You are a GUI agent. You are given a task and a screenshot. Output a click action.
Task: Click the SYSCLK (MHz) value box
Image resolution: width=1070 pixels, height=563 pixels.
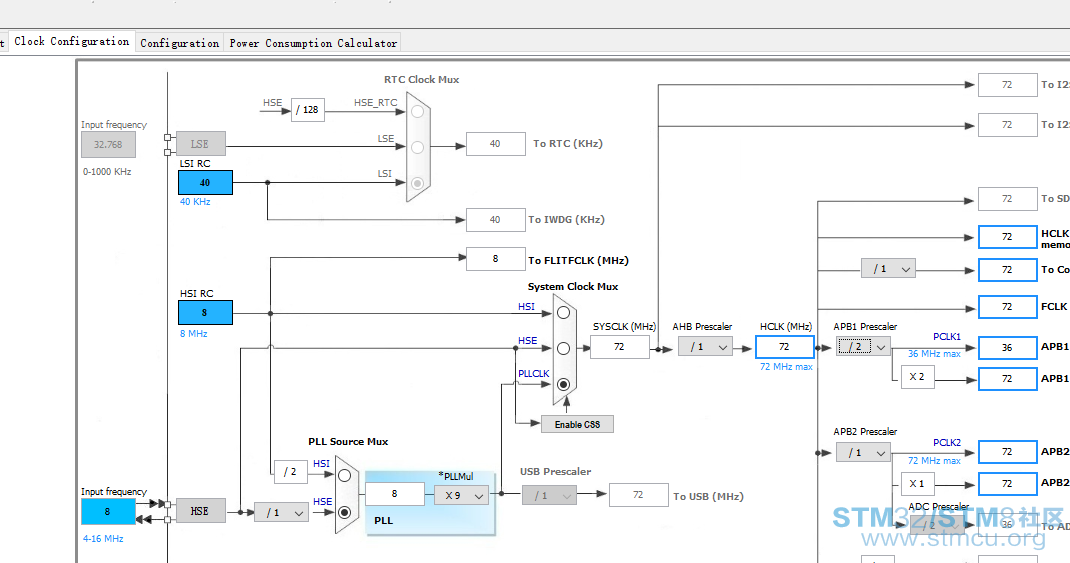620,347
